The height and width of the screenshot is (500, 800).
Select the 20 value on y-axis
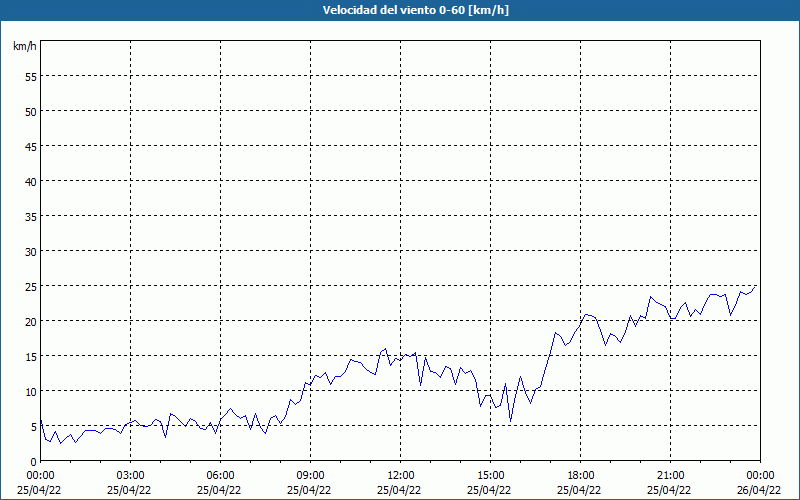[x=31, y=321]
